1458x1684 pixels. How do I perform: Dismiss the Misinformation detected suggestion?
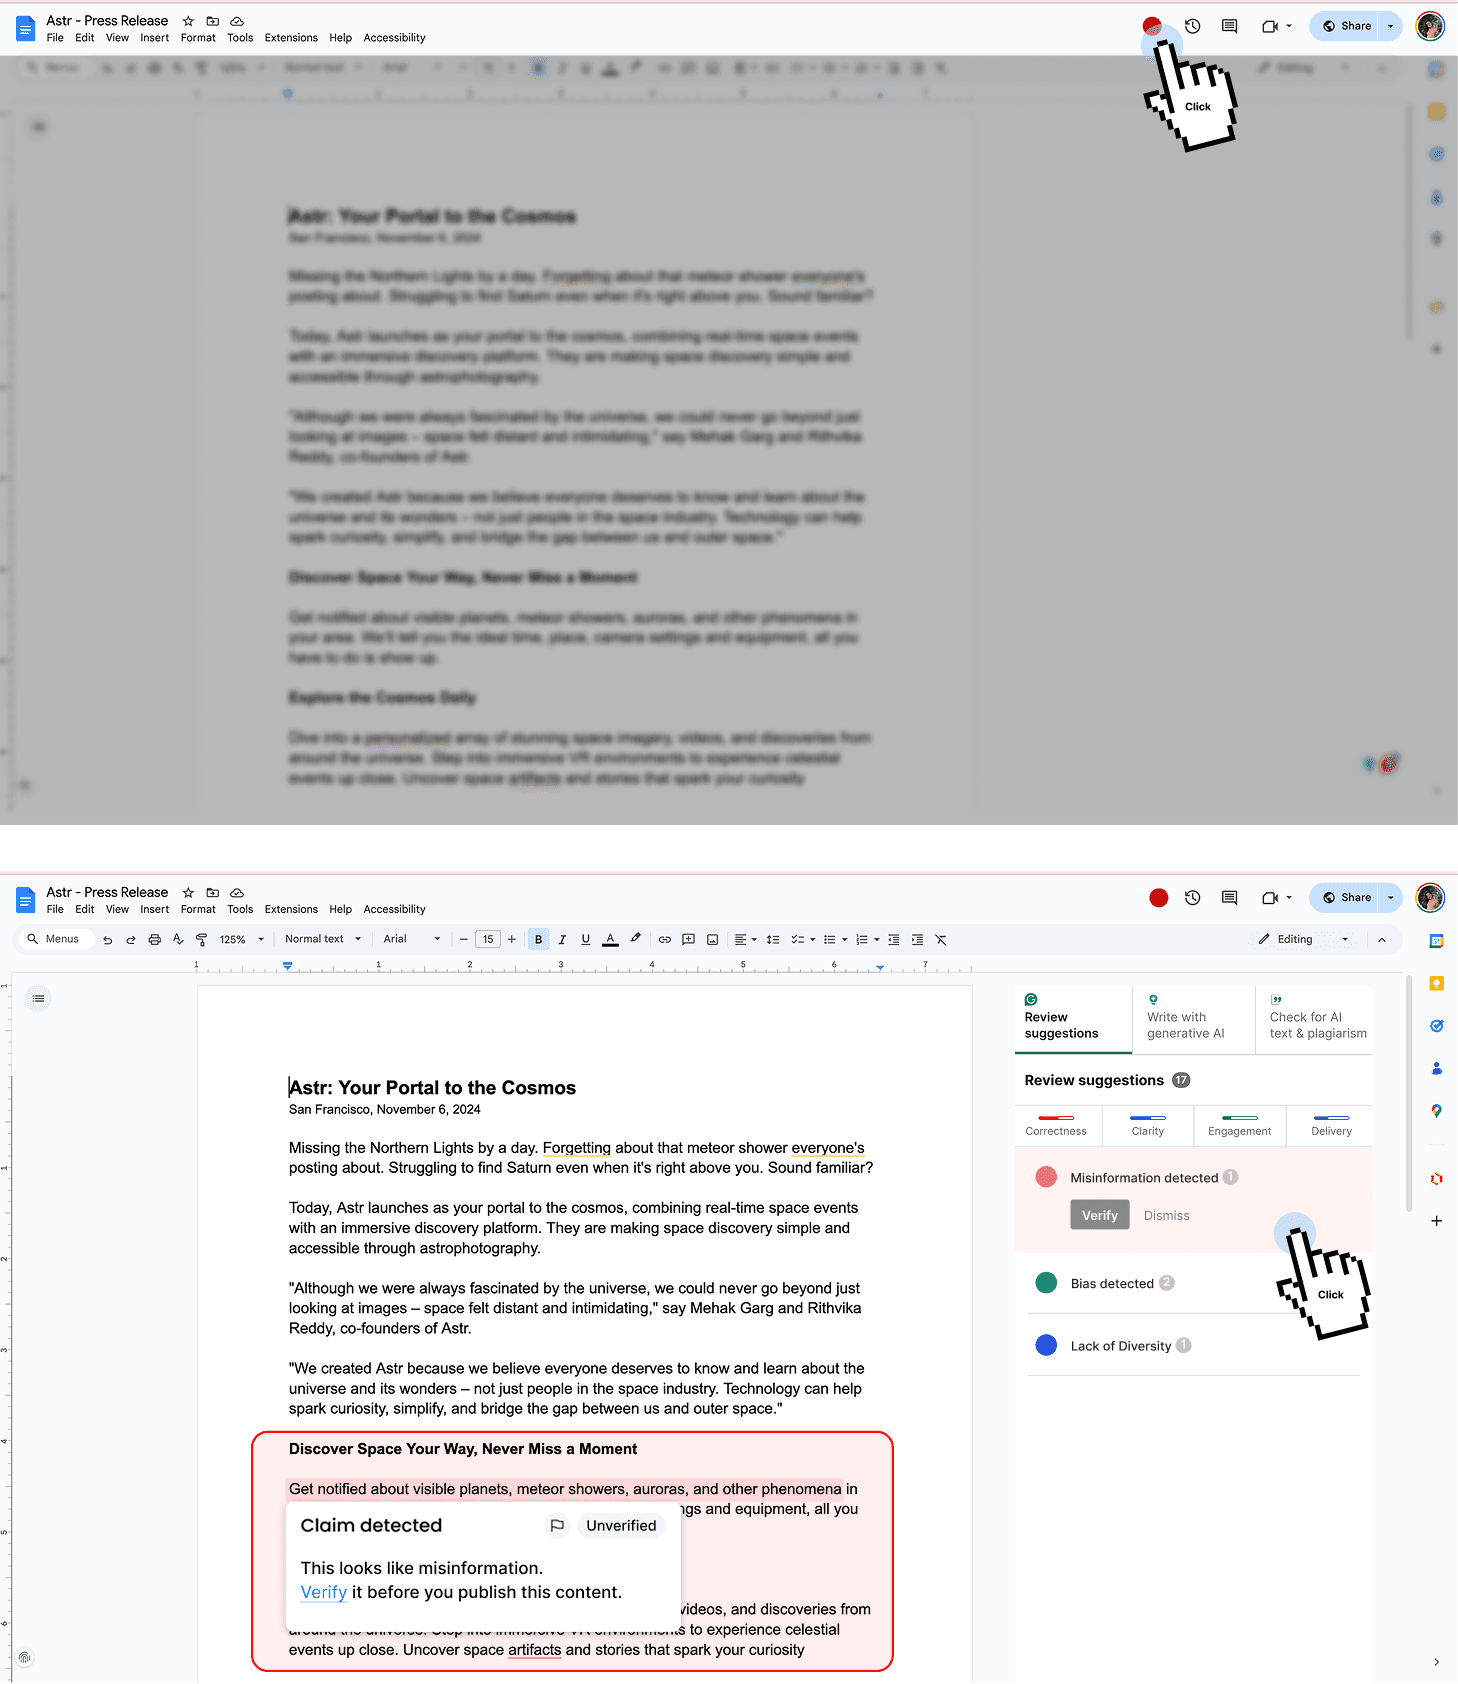1166,1216
